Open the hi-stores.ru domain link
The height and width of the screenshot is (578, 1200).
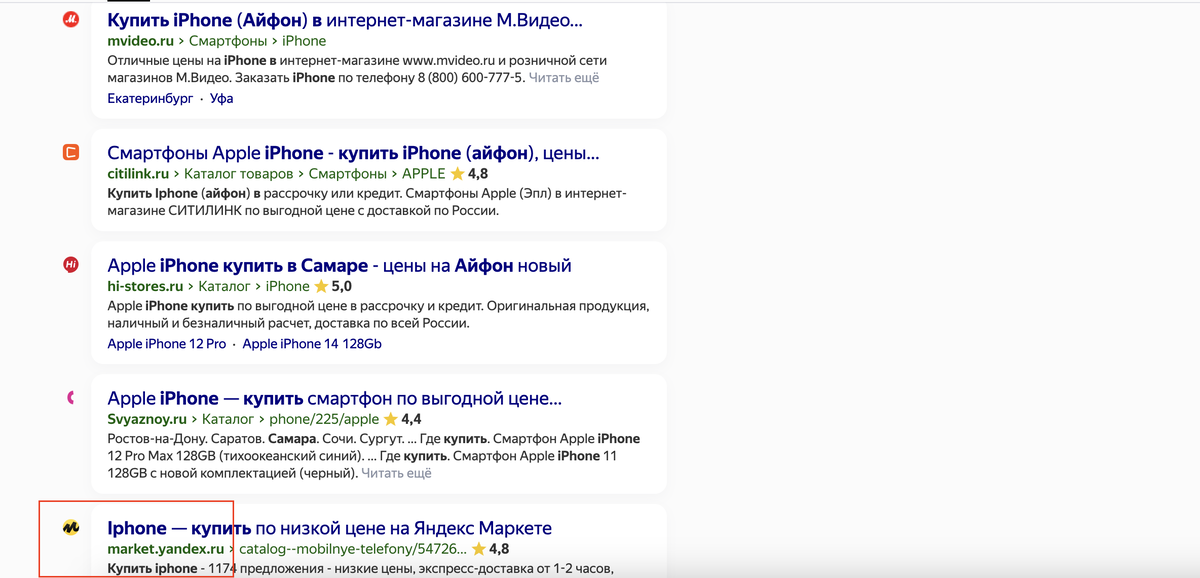click(143, 286)
